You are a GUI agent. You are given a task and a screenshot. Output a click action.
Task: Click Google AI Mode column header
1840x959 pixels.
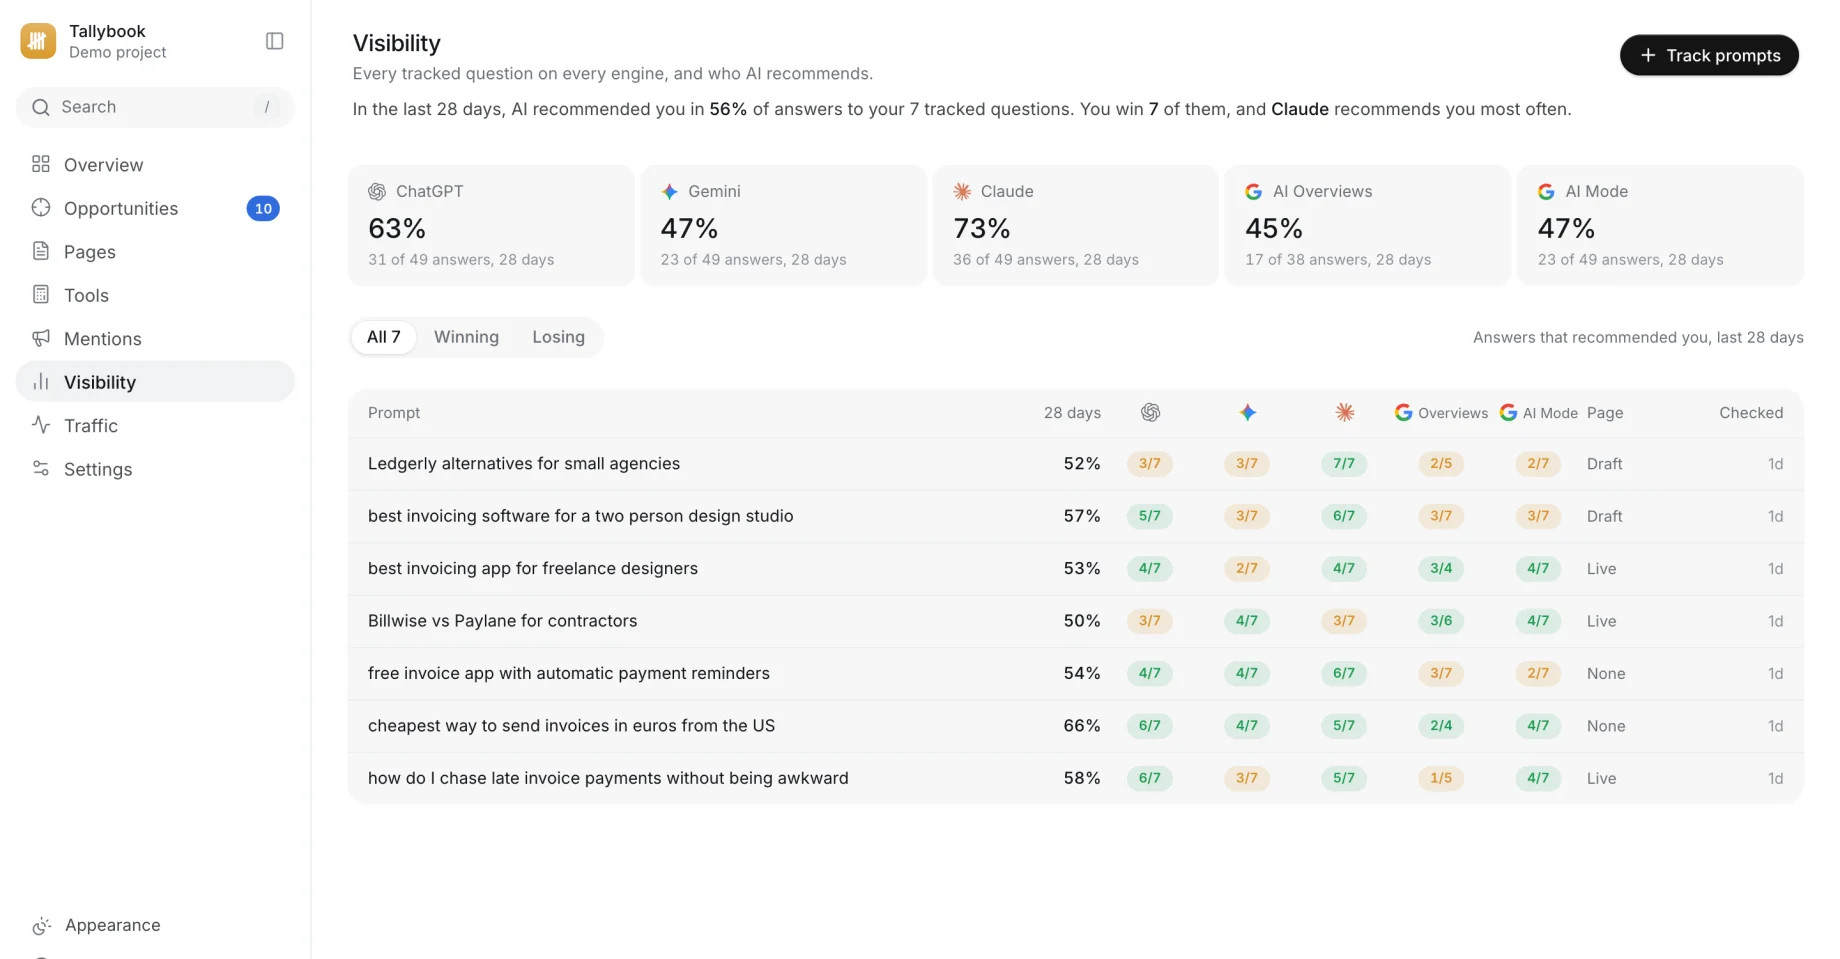tap(1538, 413)
